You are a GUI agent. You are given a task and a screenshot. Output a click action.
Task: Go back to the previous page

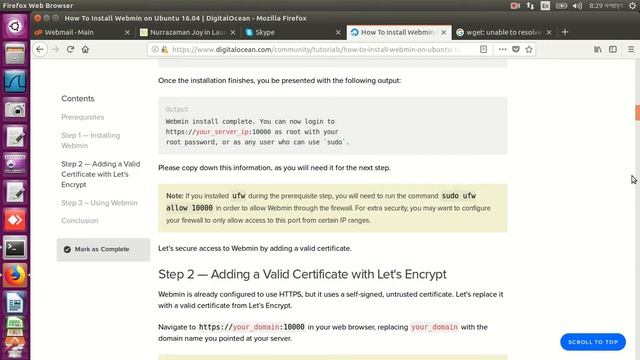pos(40,49)
